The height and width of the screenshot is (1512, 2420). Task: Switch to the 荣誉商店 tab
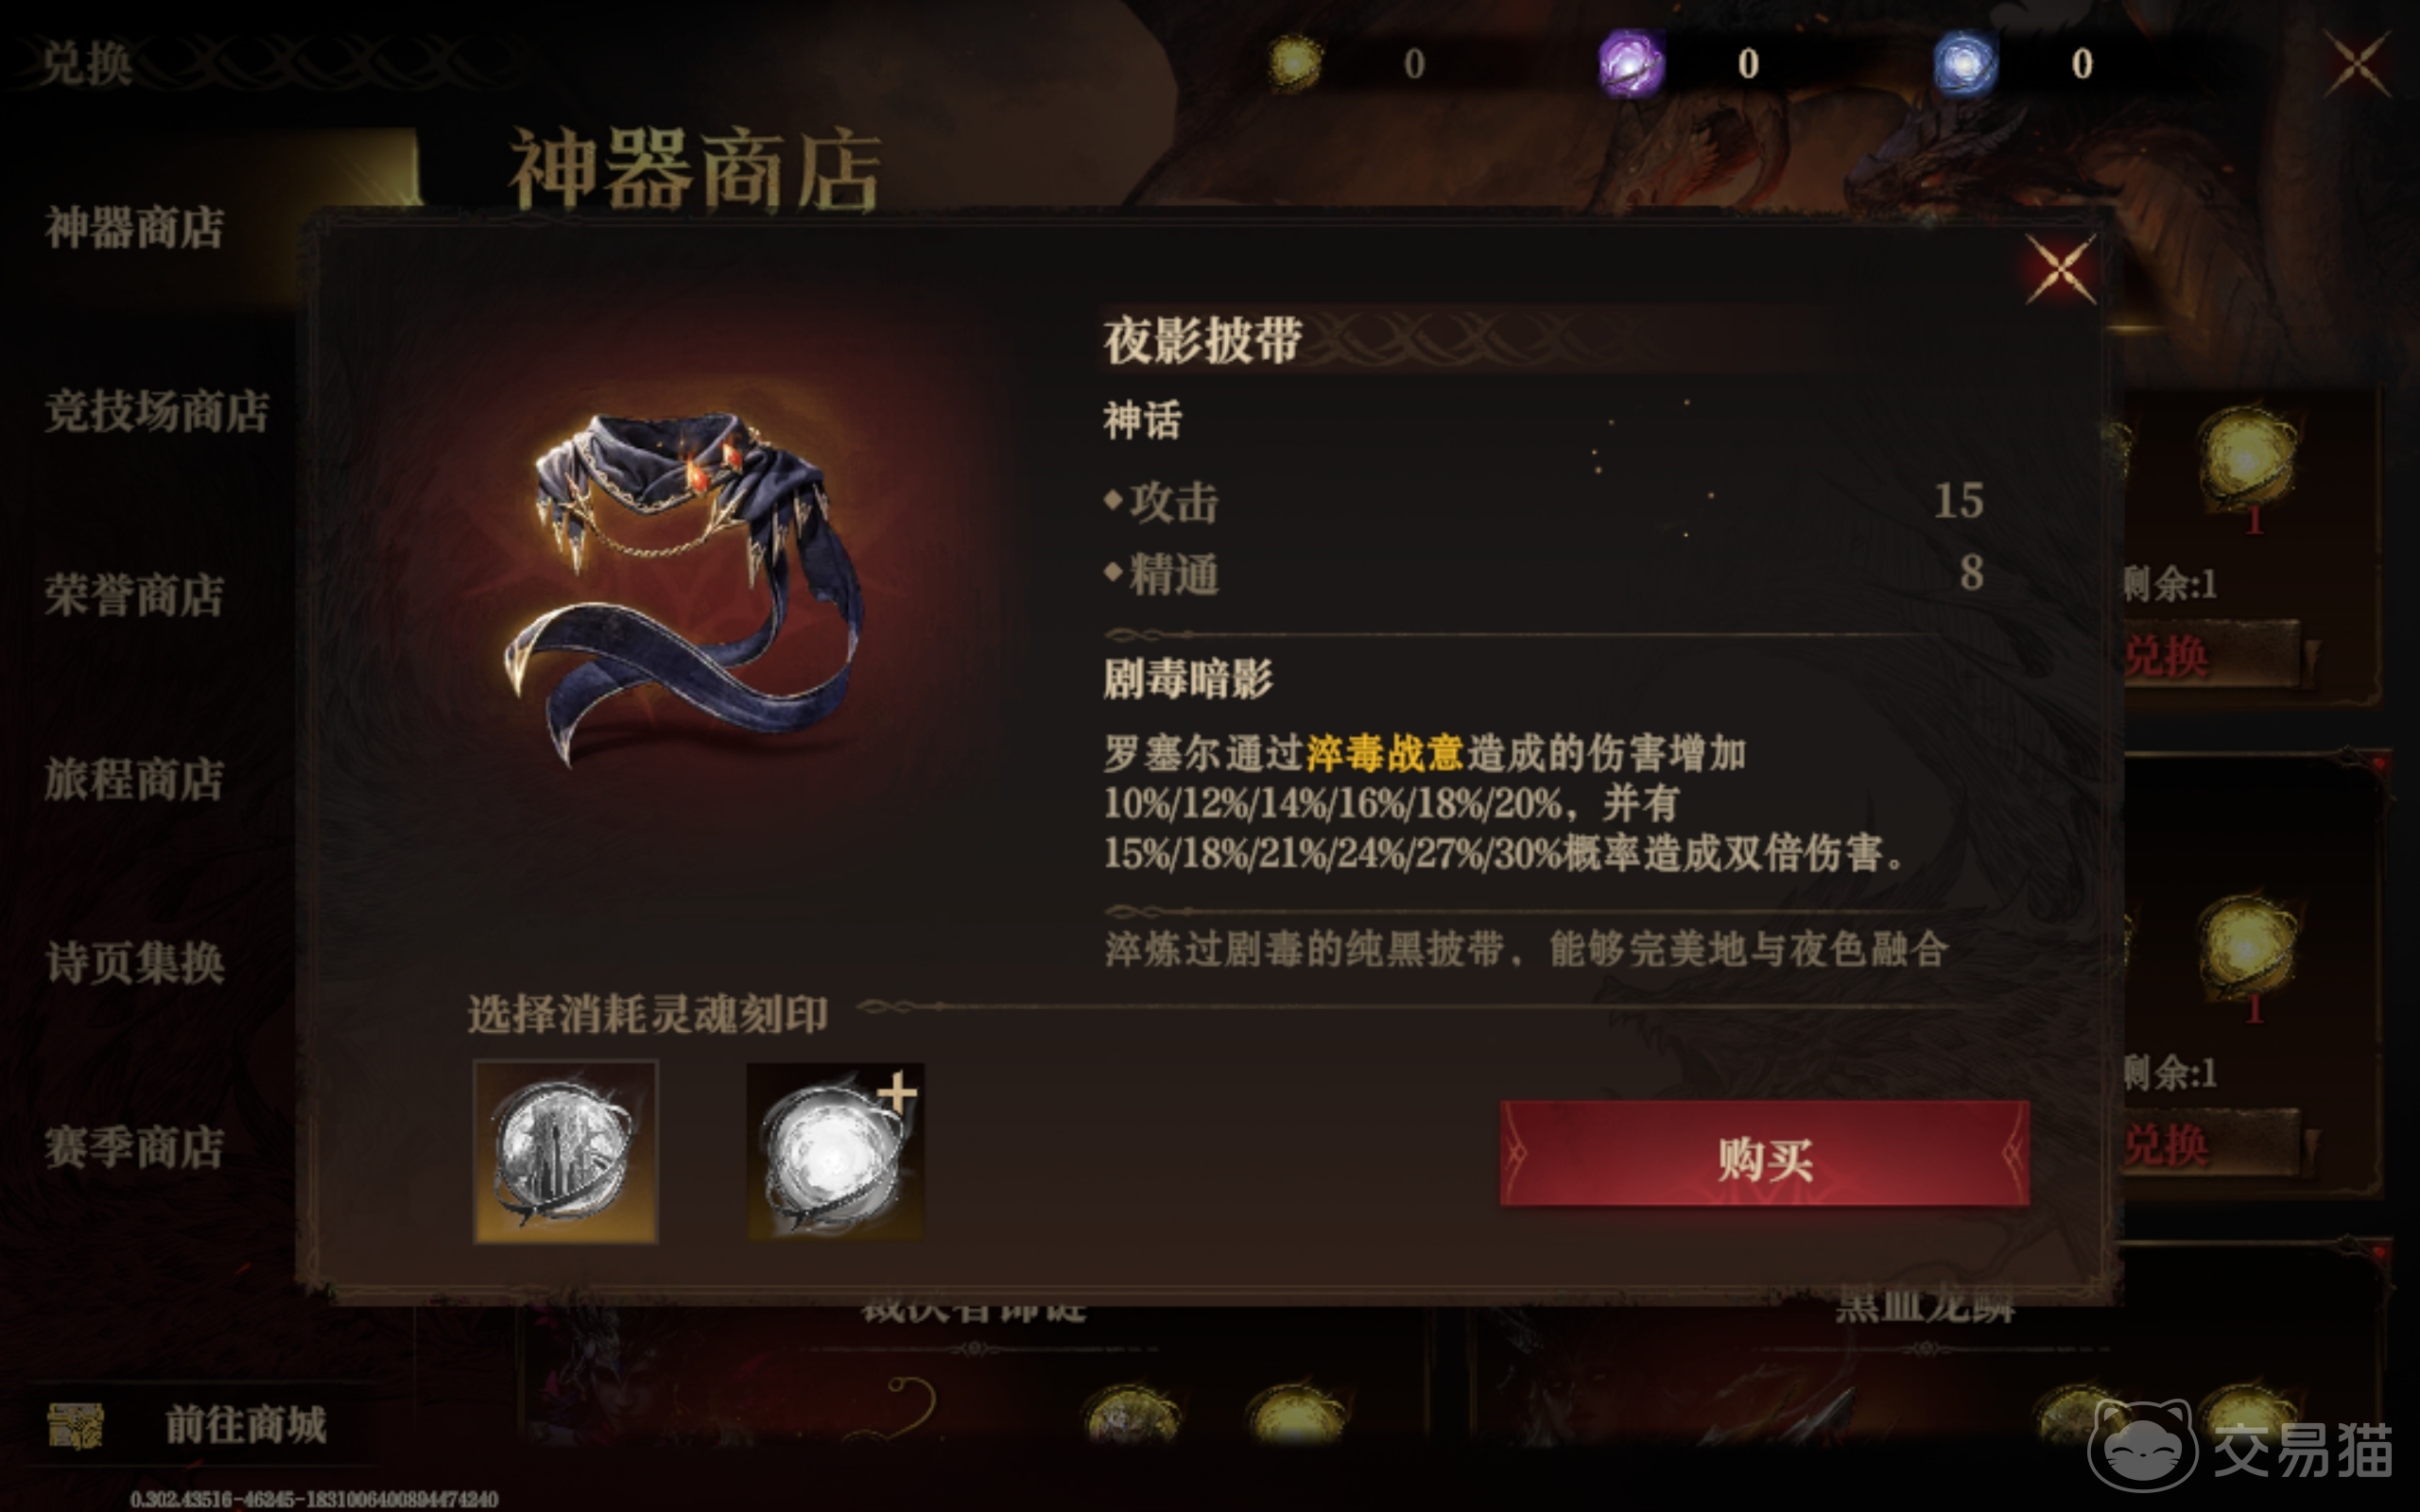[x=134, y=595]
